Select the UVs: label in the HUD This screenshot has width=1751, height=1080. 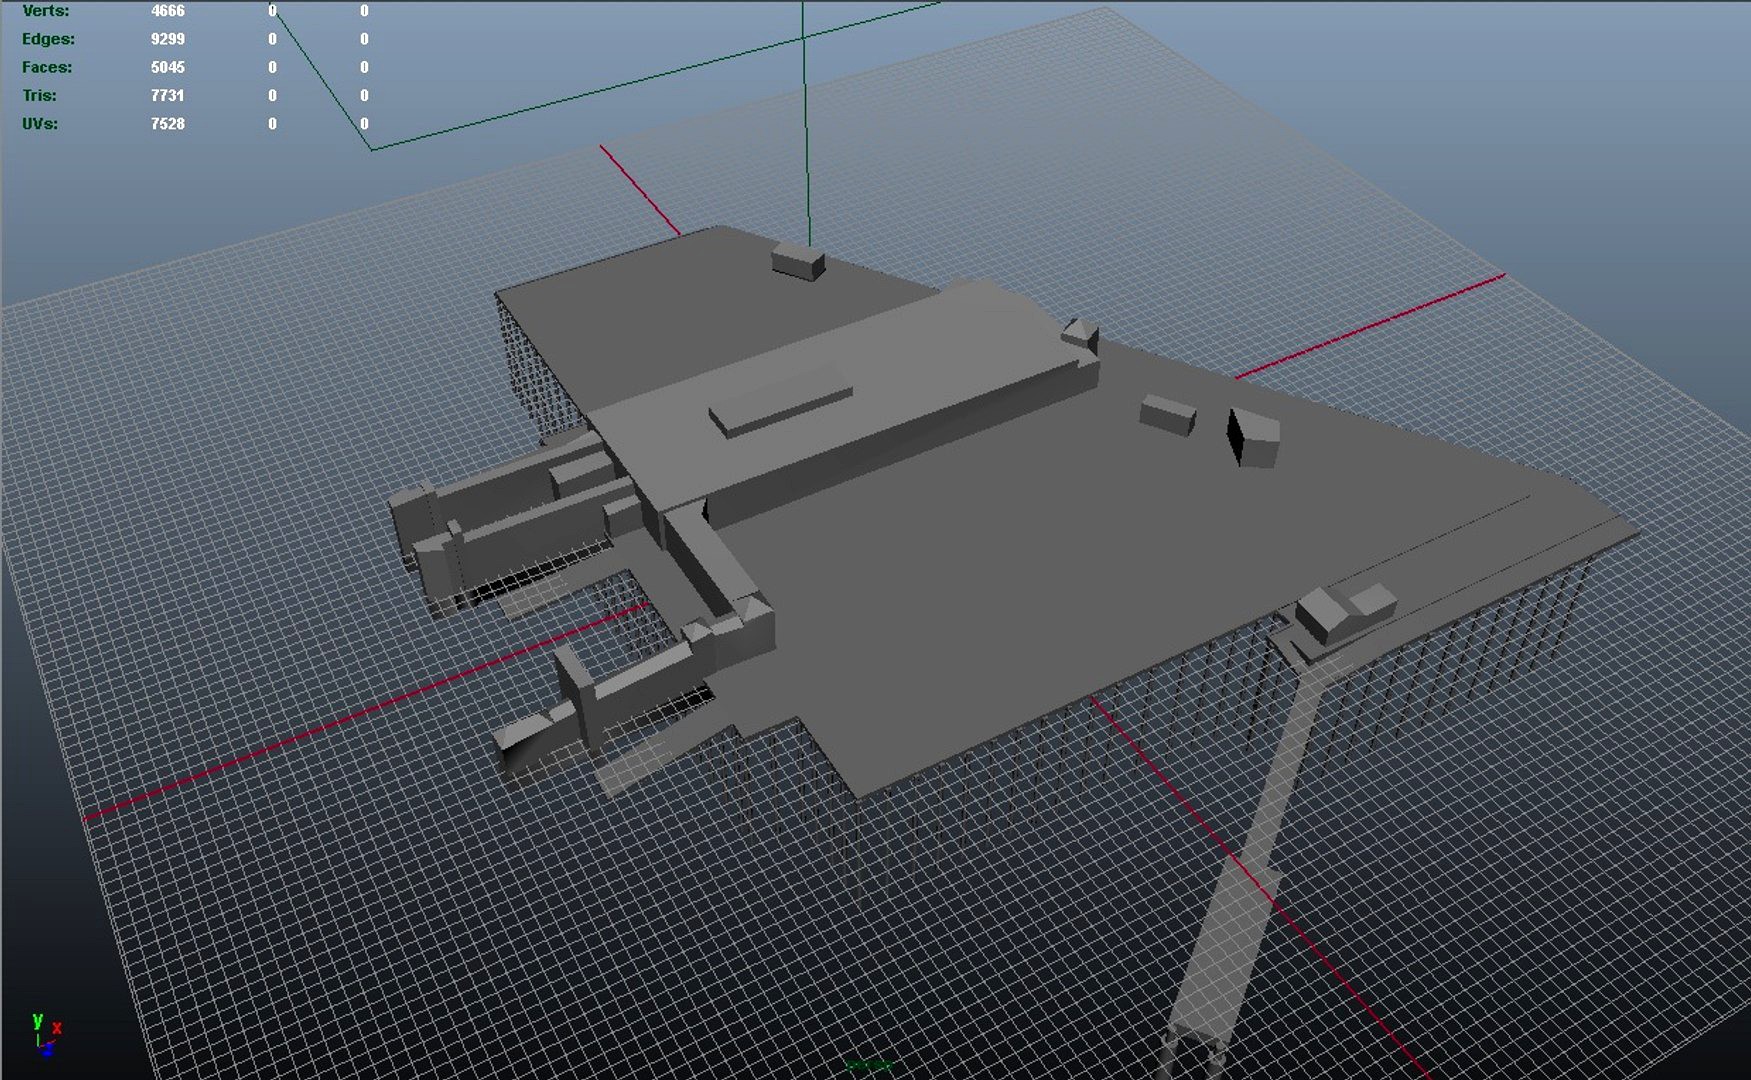(40, 123)
